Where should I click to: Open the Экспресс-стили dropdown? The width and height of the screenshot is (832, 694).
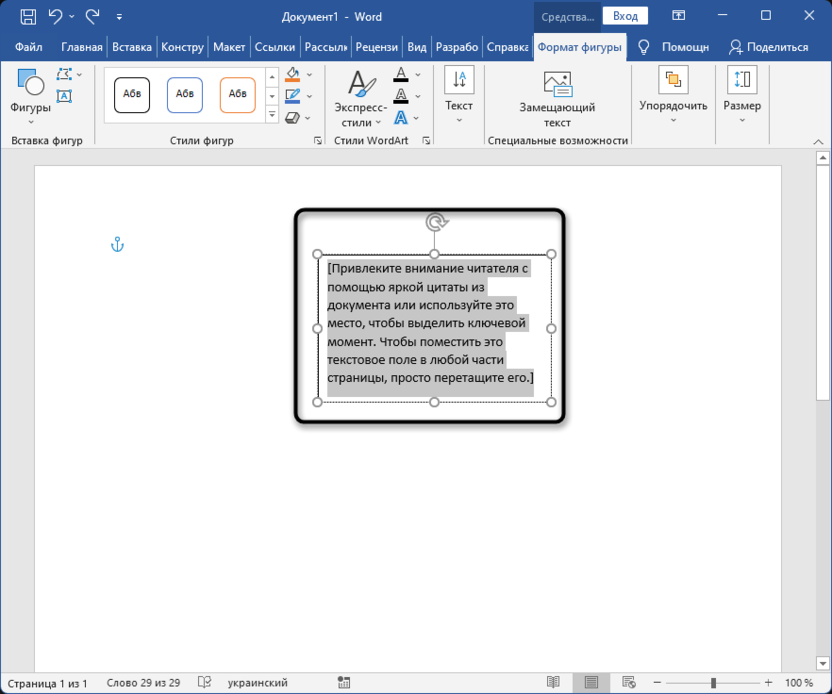[361, 99]
